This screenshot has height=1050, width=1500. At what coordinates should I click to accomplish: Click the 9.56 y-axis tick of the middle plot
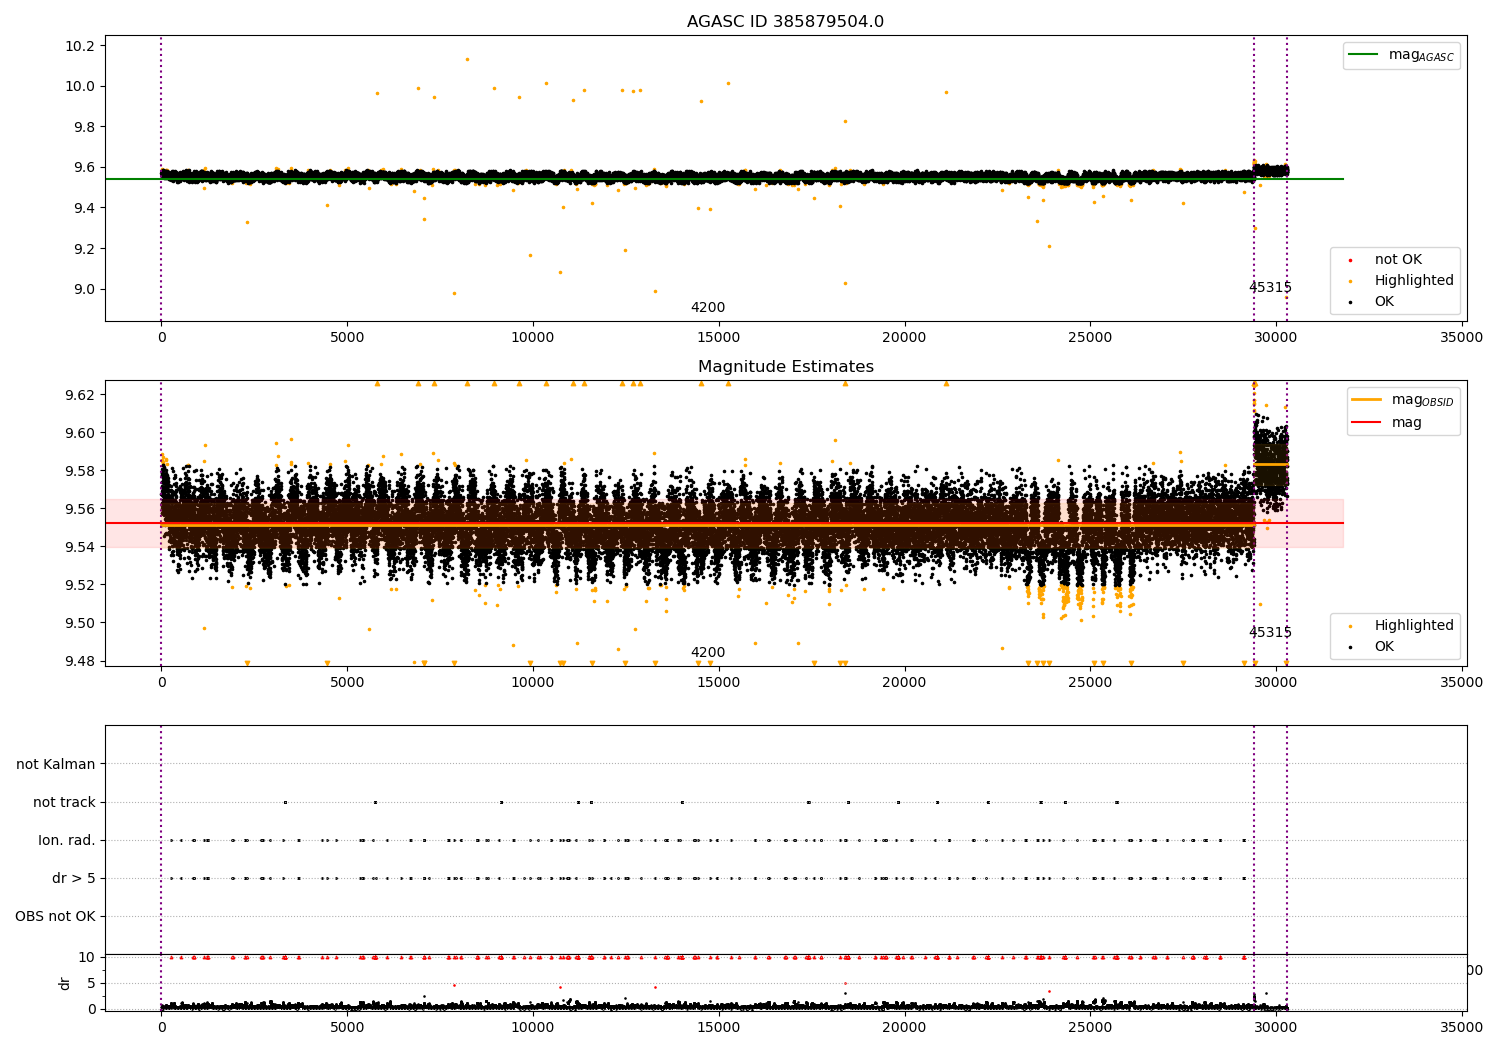(80, 509)
